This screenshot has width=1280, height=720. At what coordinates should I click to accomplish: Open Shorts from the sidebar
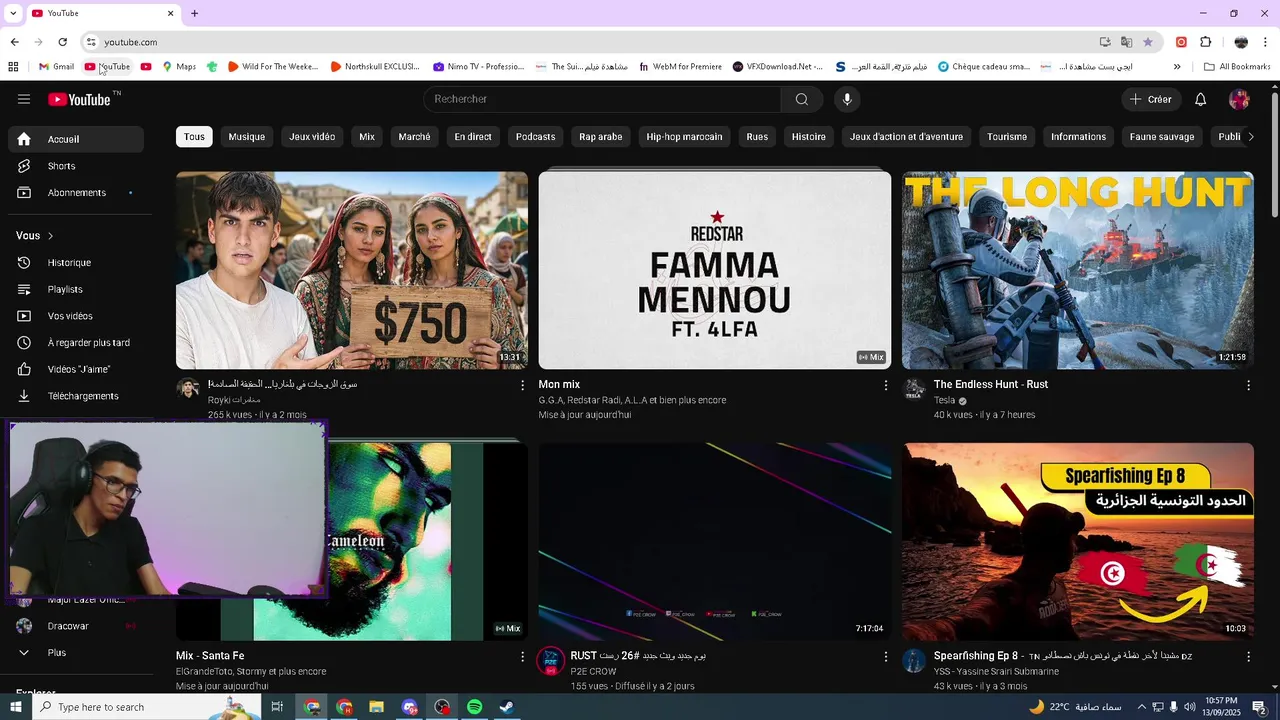coord(76,166)
